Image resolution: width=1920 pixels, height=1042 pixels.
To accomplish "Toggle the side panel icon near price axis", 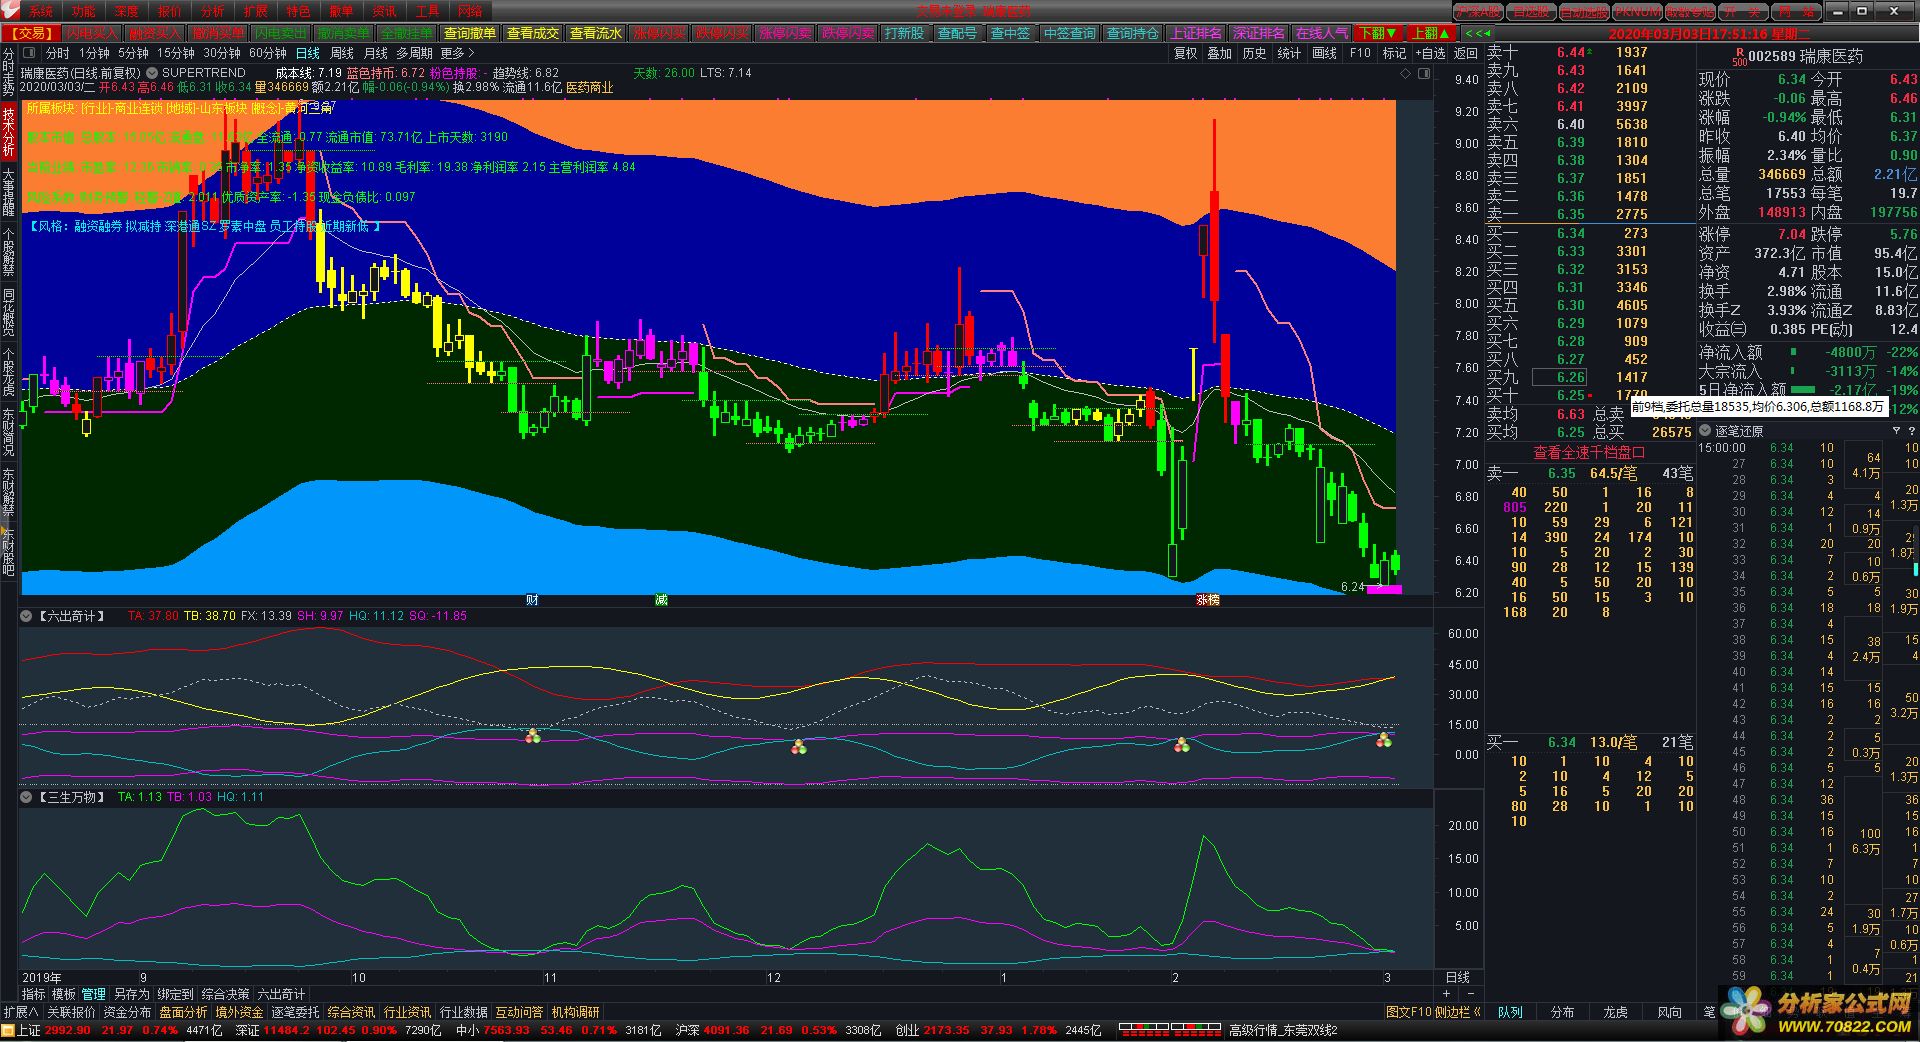I will tap(1423, 74).
